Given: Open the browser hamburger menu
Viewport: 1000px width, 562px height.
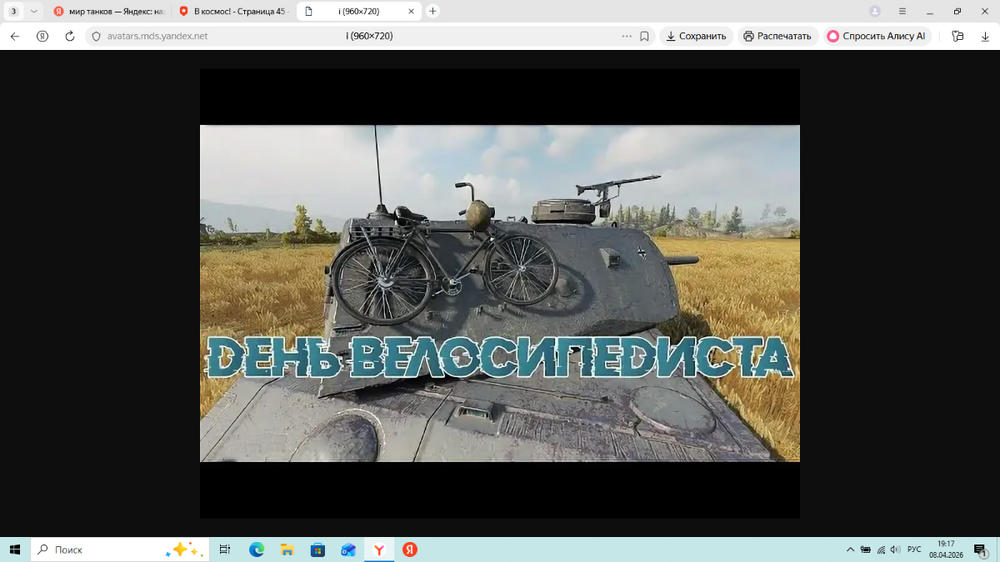Looking at the screenshot, I should tap(902, 11).
